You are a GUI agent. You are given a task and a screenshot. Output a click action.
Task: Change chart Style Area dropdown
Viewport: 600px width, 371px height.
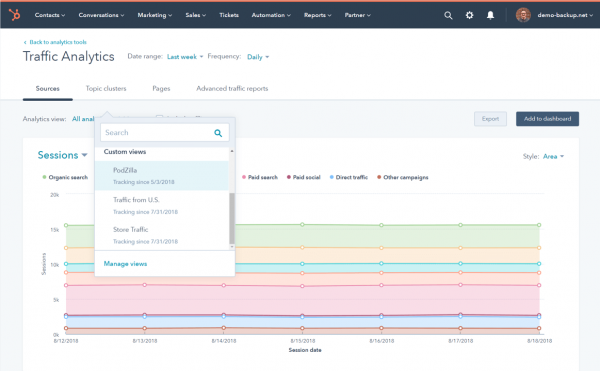coord(553,156)
